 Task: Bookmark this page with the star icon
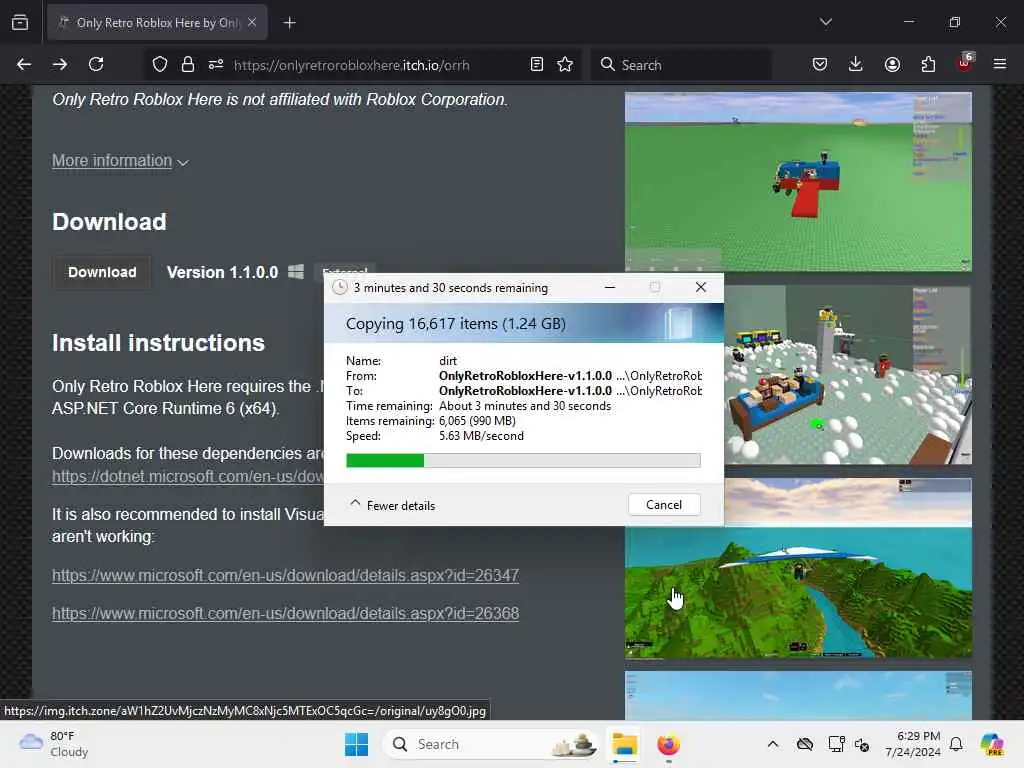click(565, 65)
